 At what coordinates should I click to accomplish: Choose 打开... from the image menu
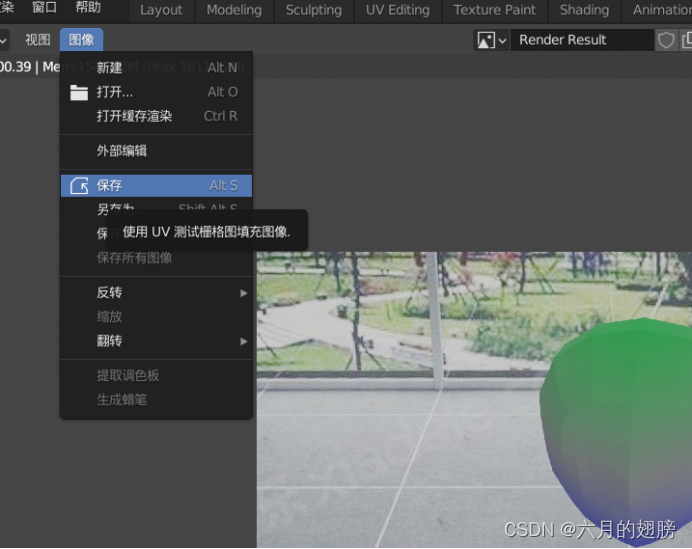click(x=156, y=92)
